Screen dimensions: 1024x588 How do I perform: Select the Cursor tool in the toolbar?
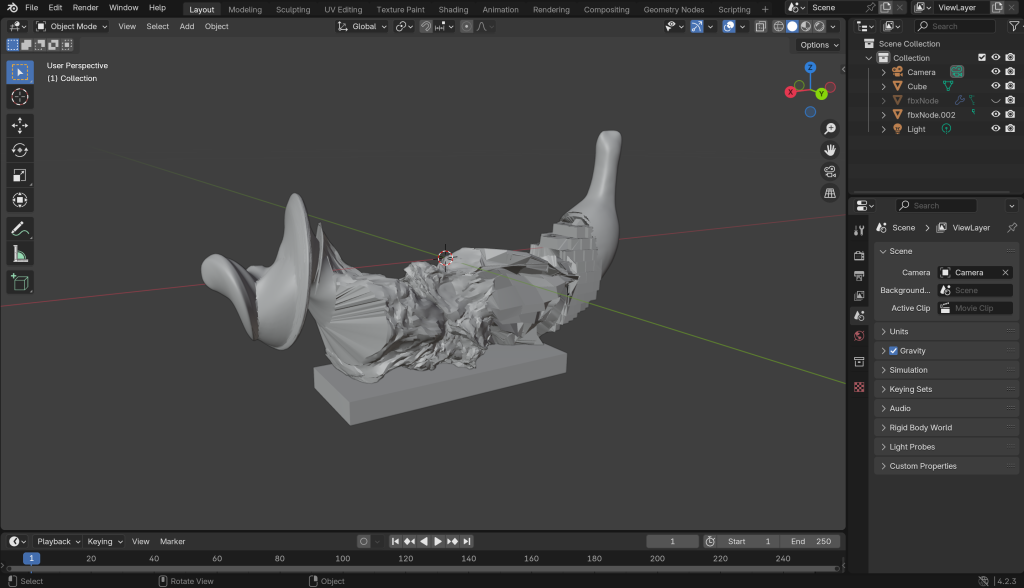20,97
